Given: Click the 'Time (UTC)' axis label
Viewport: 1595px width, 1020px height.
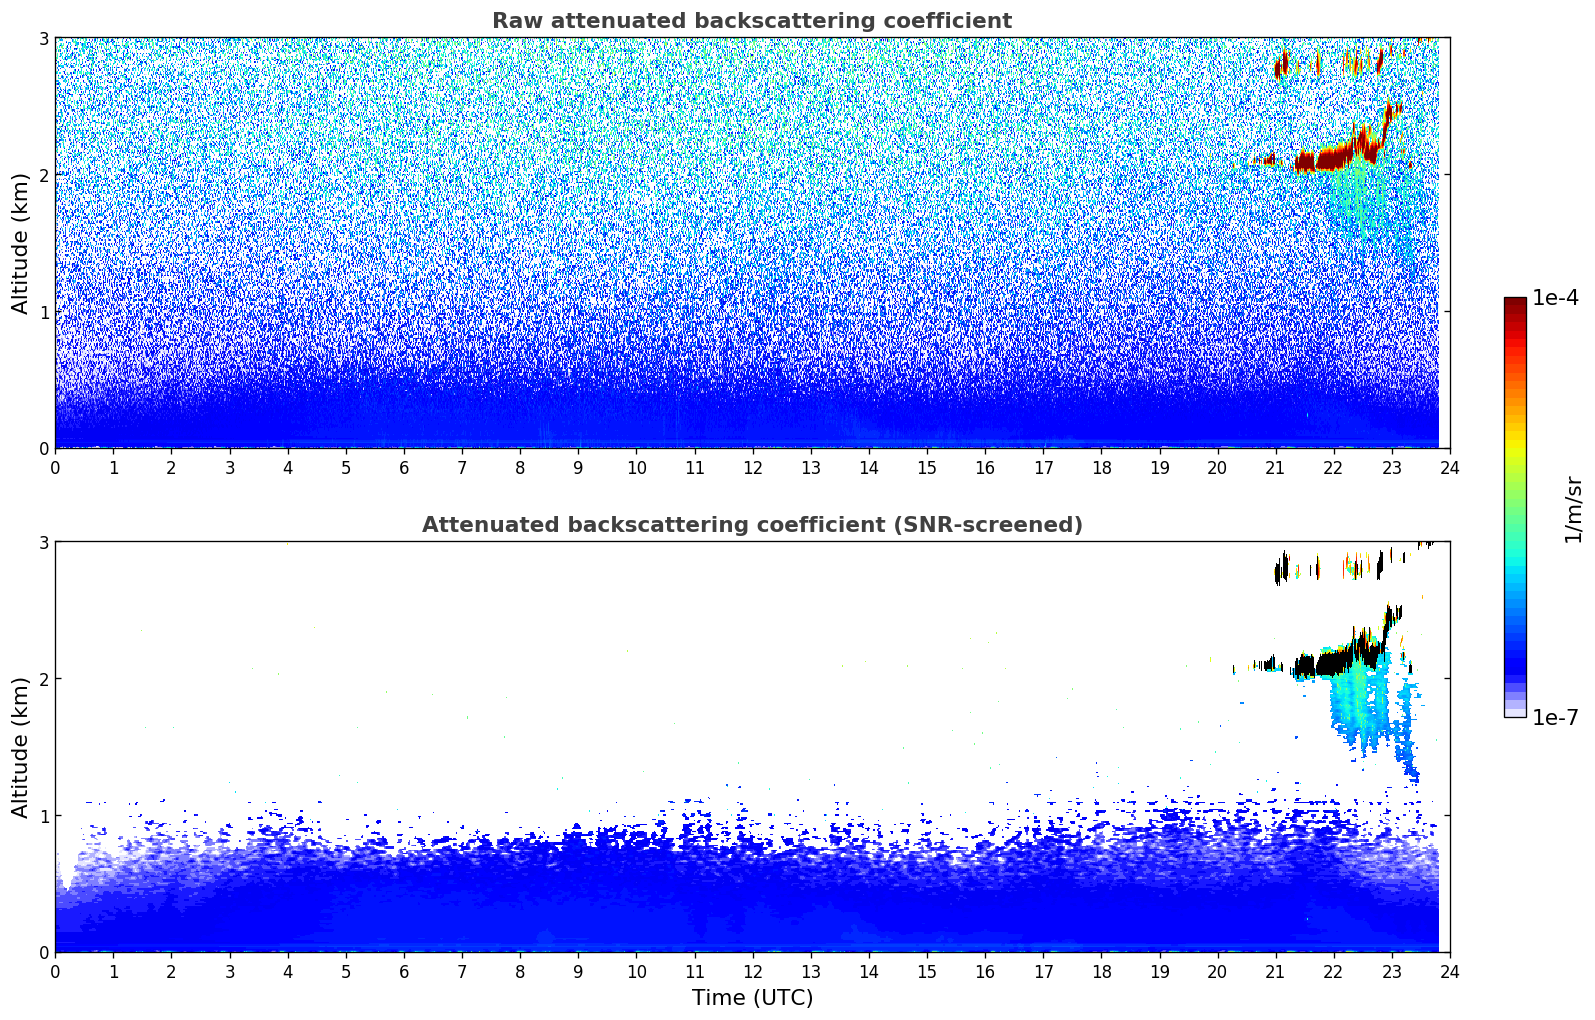Looking at the screenshot, I should click(x=752, y=998).
